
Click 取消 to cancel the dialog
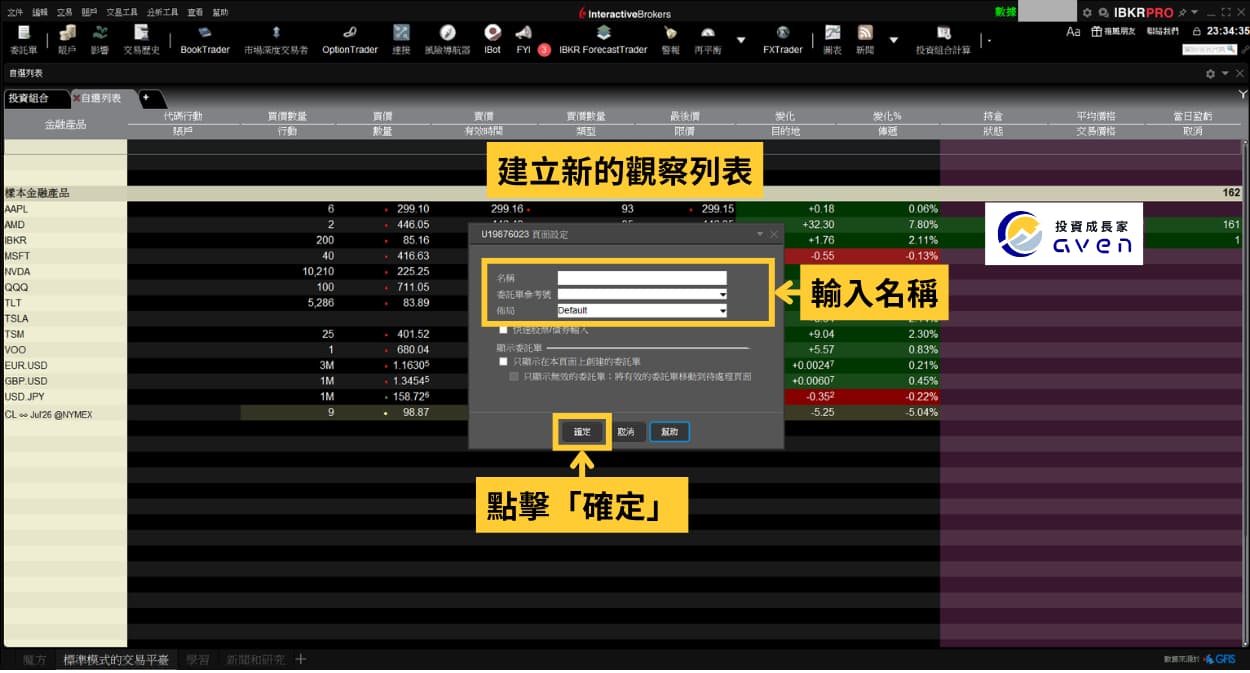626,432
